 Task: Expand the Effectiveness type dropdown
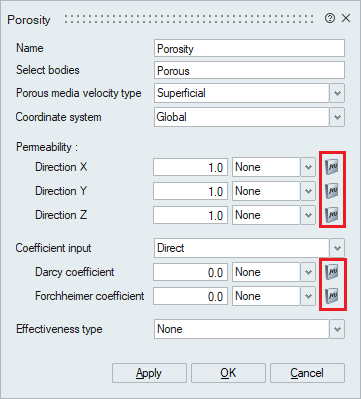pos(337,329)
